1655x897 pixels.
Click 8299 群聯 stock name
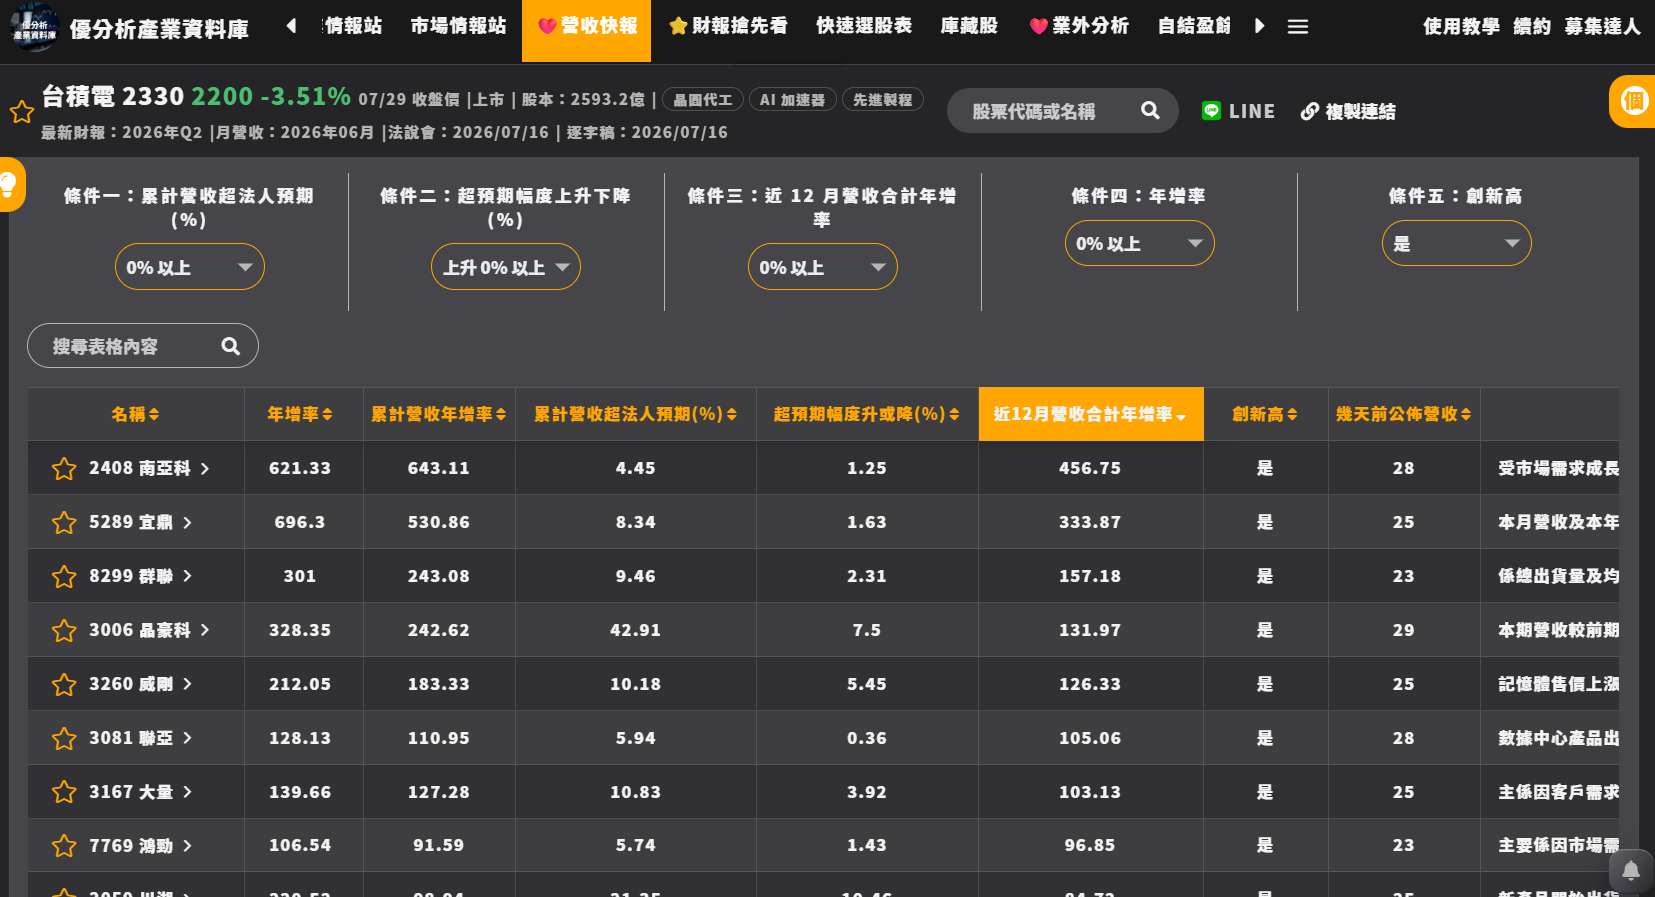[131, 576]
